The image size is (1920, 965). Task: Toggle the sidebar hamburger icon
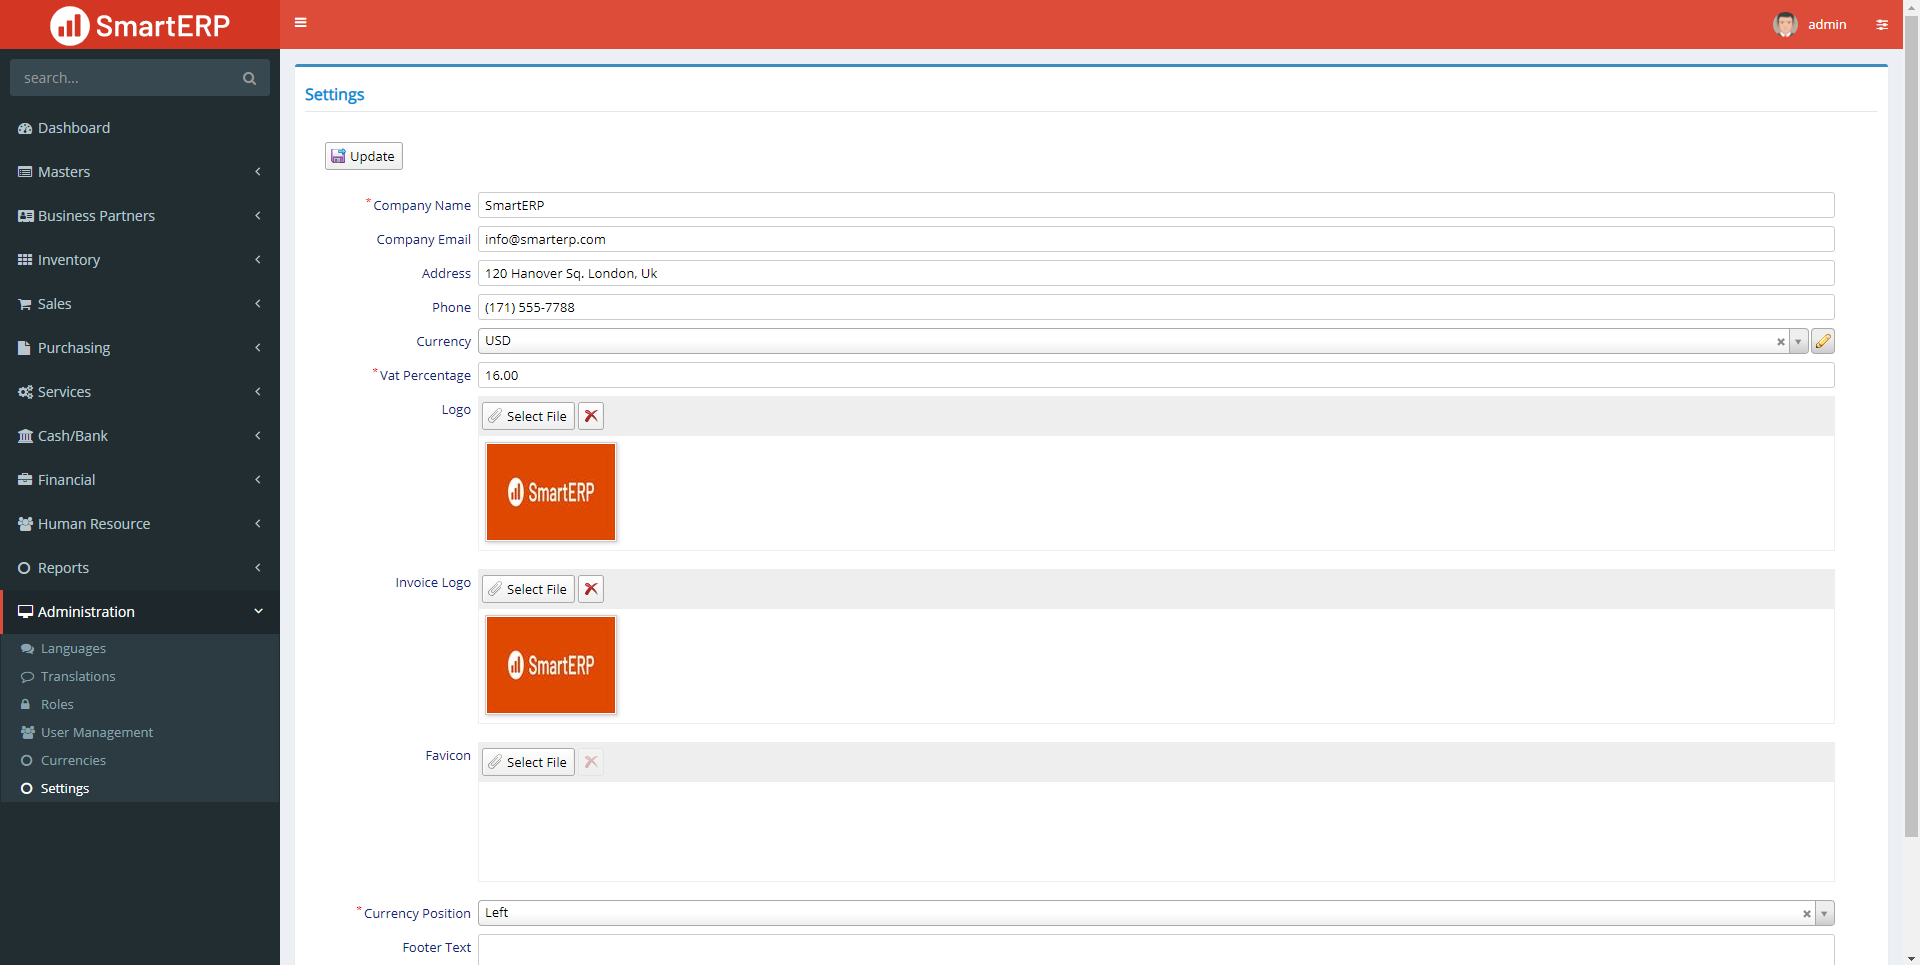coord(300,22)
